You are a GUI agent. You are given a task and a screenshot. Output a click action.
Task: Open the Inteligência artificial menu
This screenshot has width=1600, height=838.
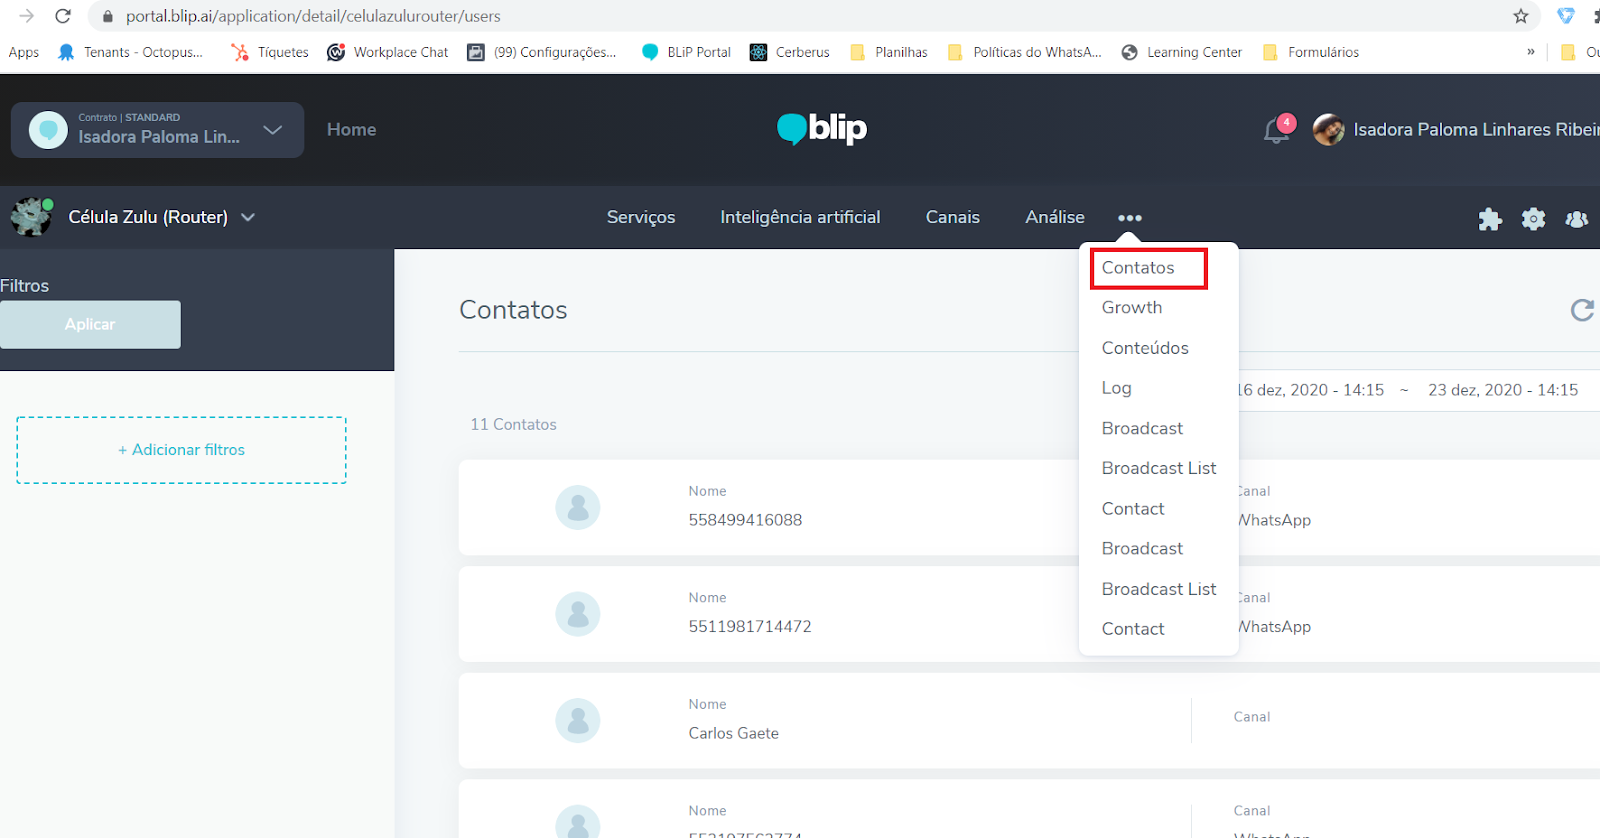(800, 217)
